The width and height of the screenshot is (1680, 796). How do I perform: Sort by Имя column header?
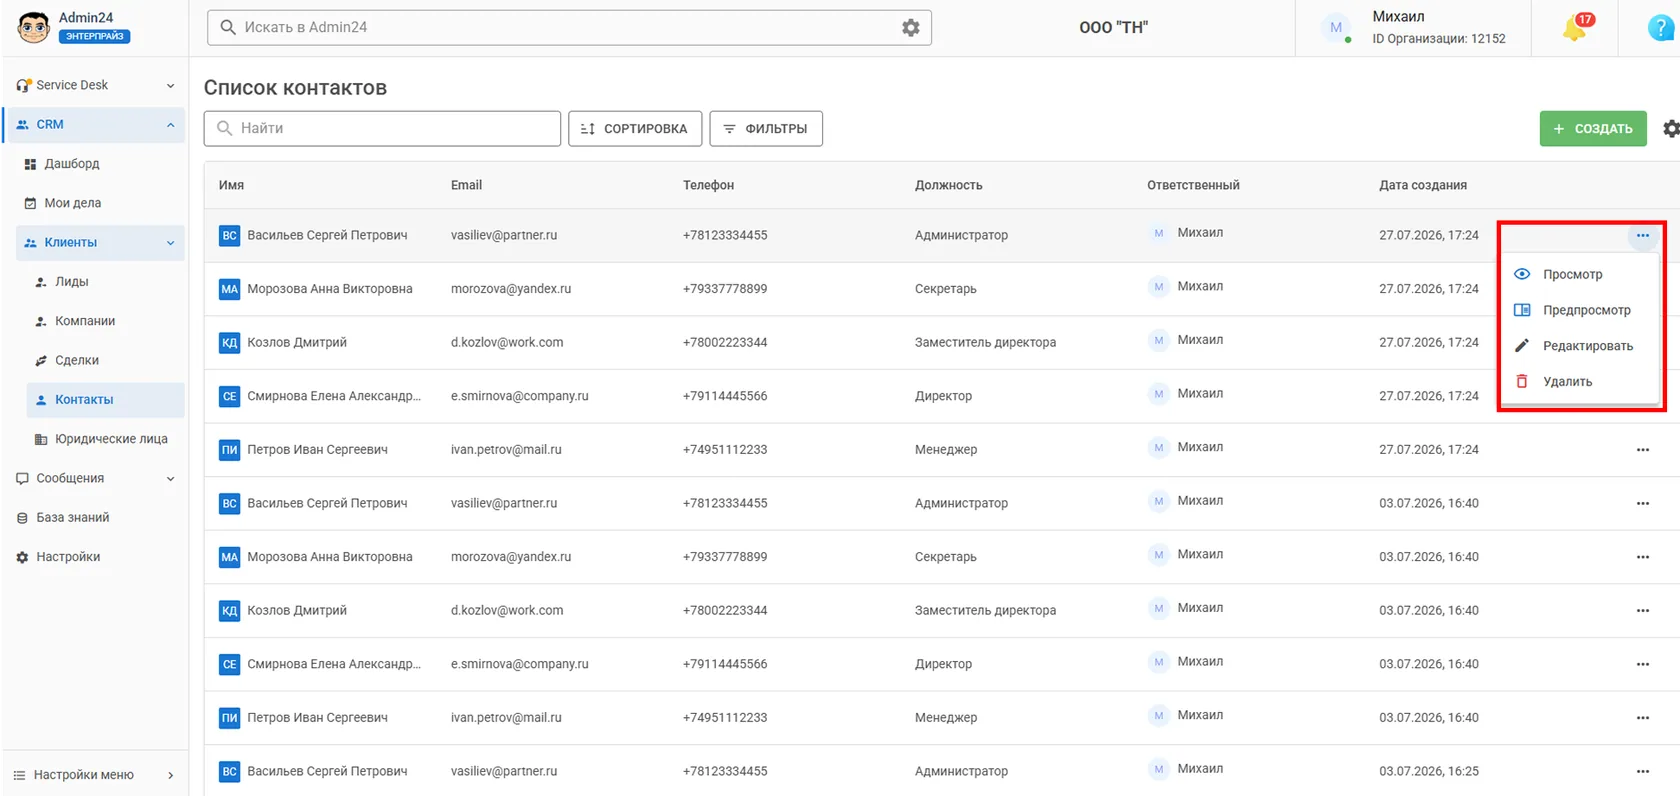[x=231, y=185]
